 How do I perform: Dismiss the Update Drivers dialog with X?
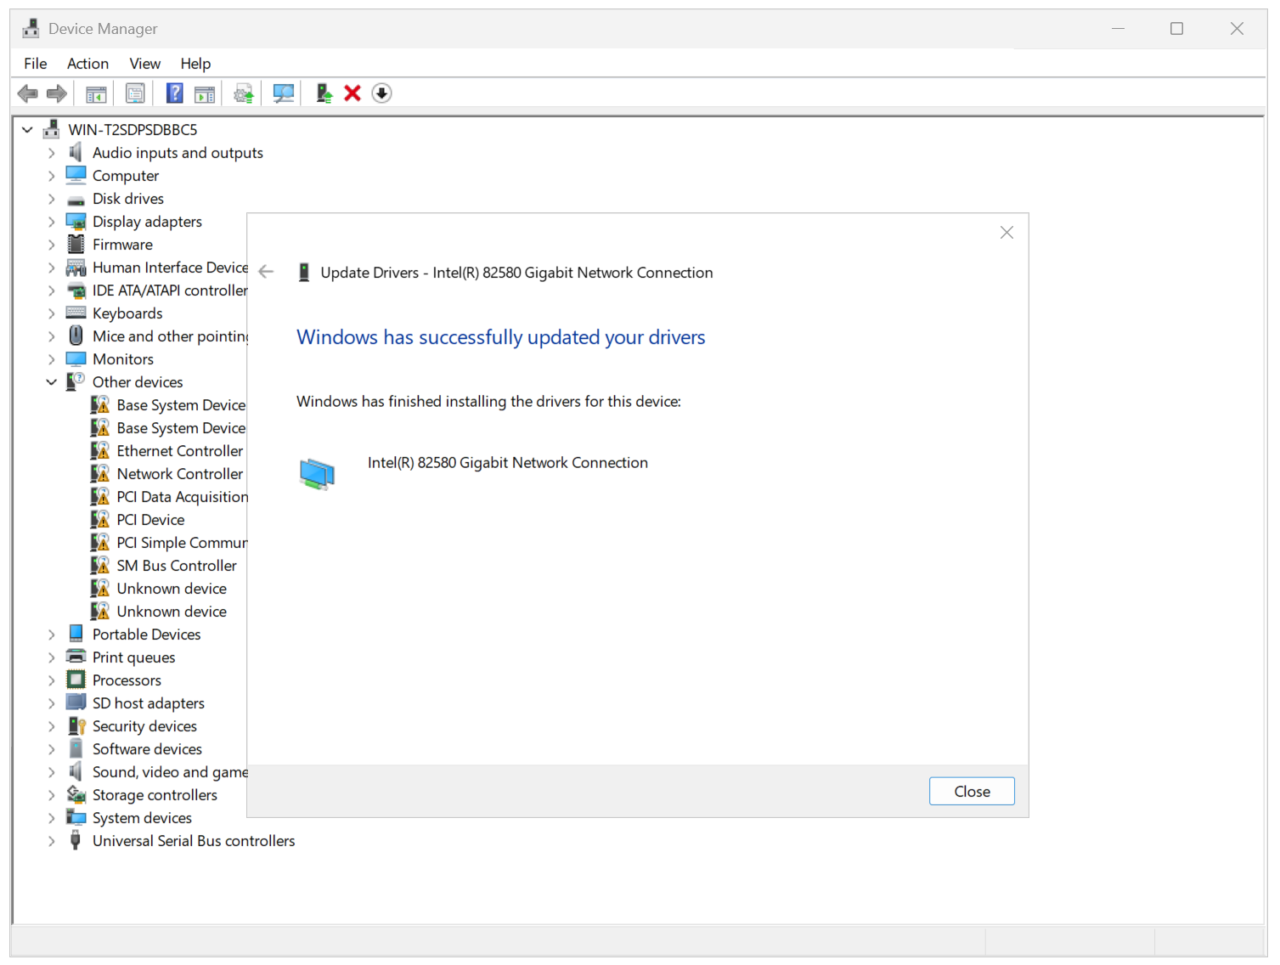click(x=1006, y=232)
